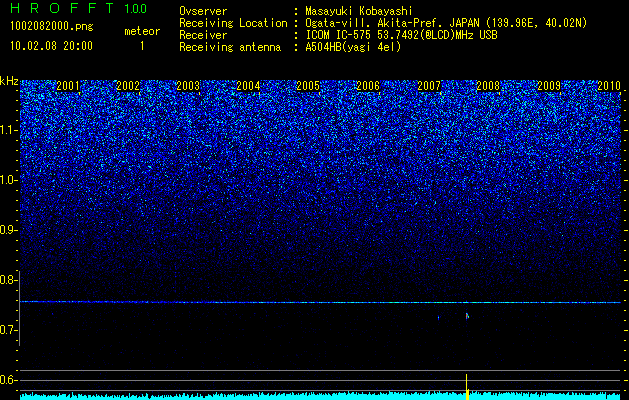Click the 'Receiving antenna' label
This screenshot has width=629, height=400.
pyautogui.click(x=230, y=47)
